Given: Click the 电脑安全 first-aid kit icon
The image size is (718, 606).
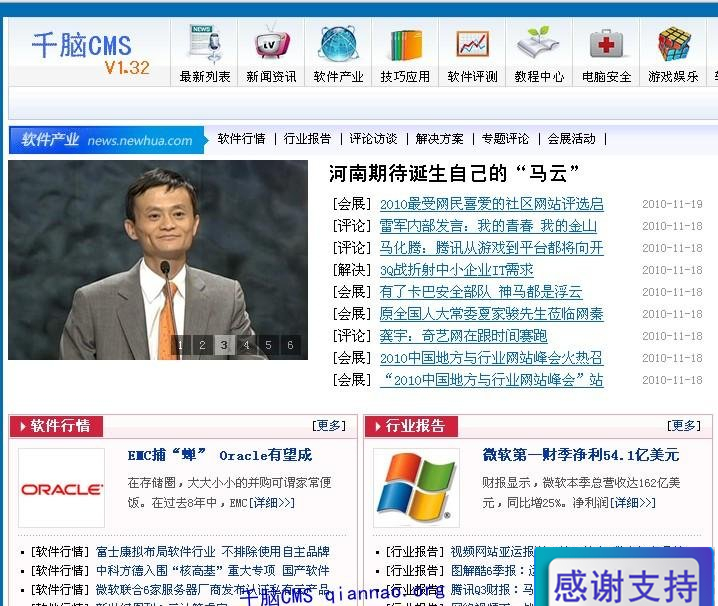Looking at the screenshot, I should point(606,44).
